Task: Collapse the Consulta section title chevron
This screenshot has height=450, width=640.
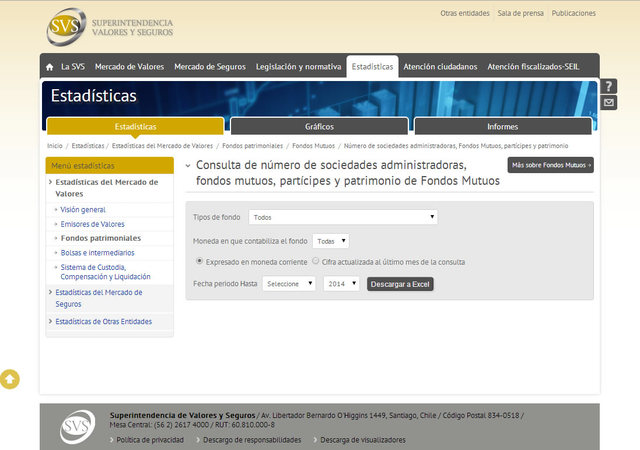Action: coord(188,166)
